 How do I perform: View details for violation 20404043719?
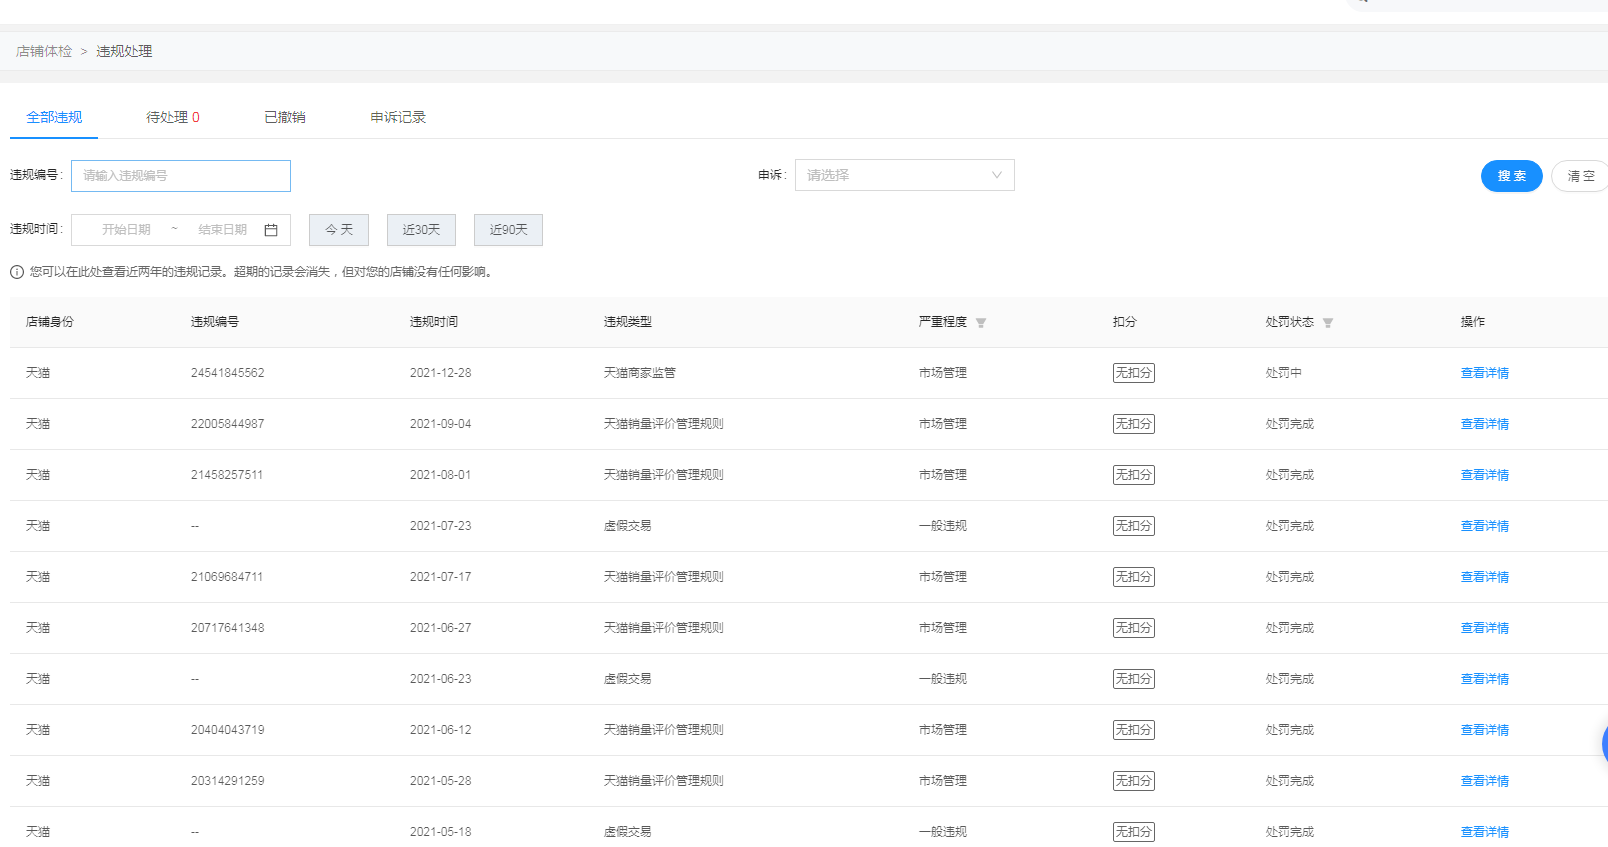pyautogui.click(x=1485, y=730)
